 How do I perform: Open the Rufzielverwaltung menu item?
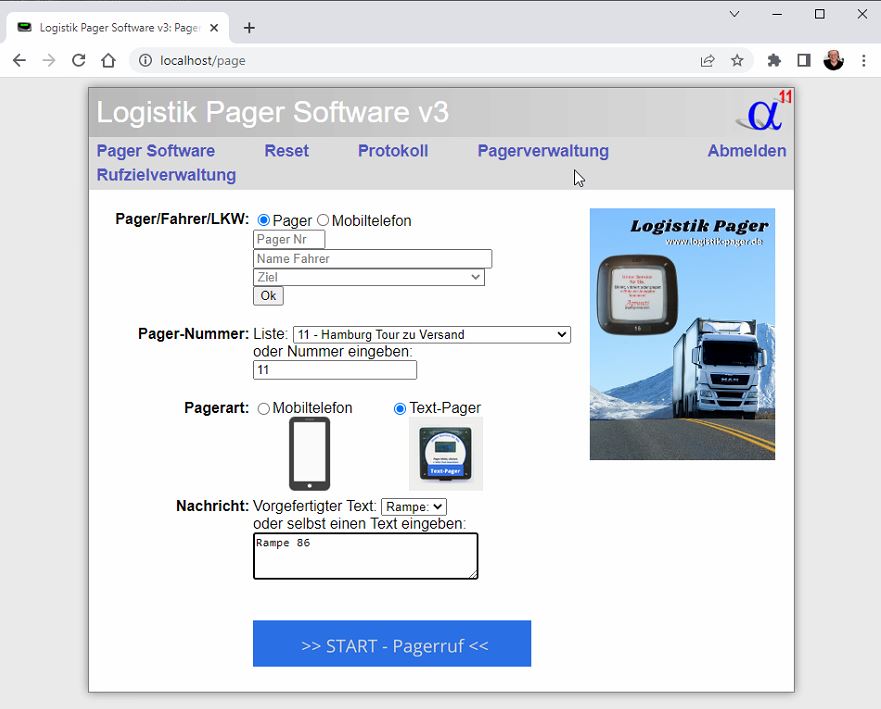[166, 174]
